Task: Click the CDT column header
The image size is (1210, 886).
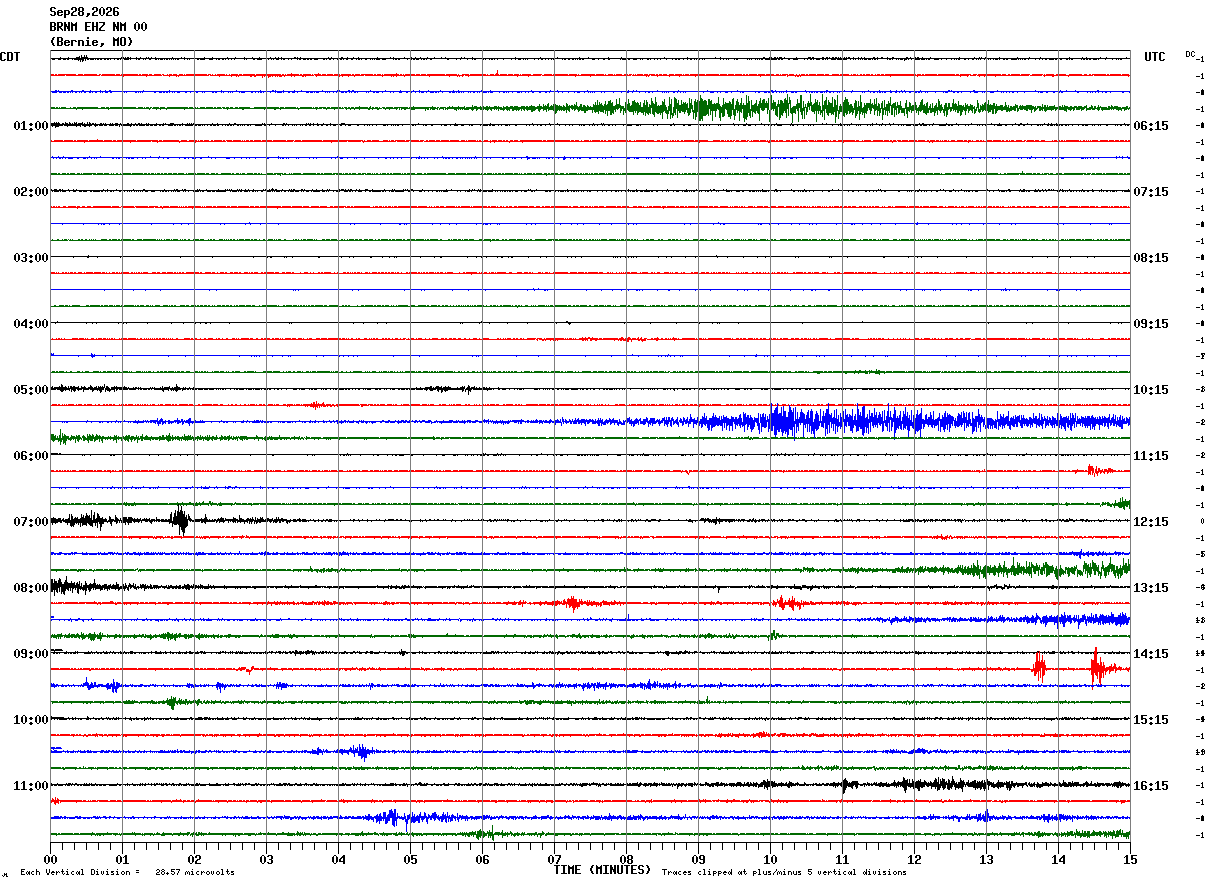Action: coord(10,57)
